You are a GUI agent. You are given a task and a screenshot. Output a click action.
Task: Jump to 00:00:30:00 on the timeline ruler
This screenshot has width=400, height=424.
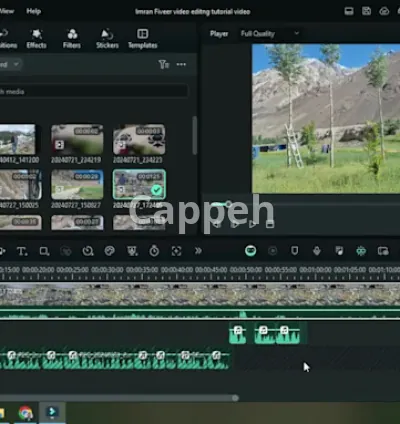coord(107,270)
